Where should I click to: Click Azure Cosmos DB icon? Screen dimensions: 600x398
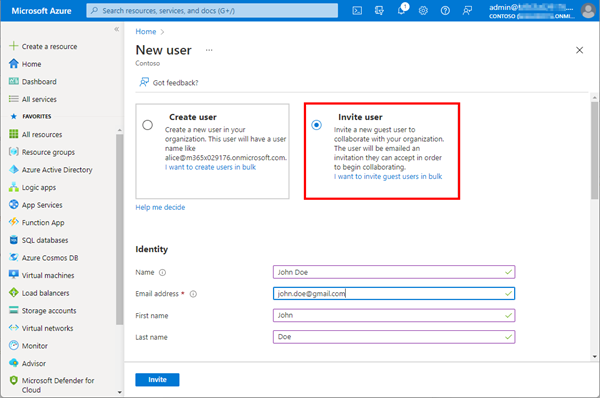[13, 257]
